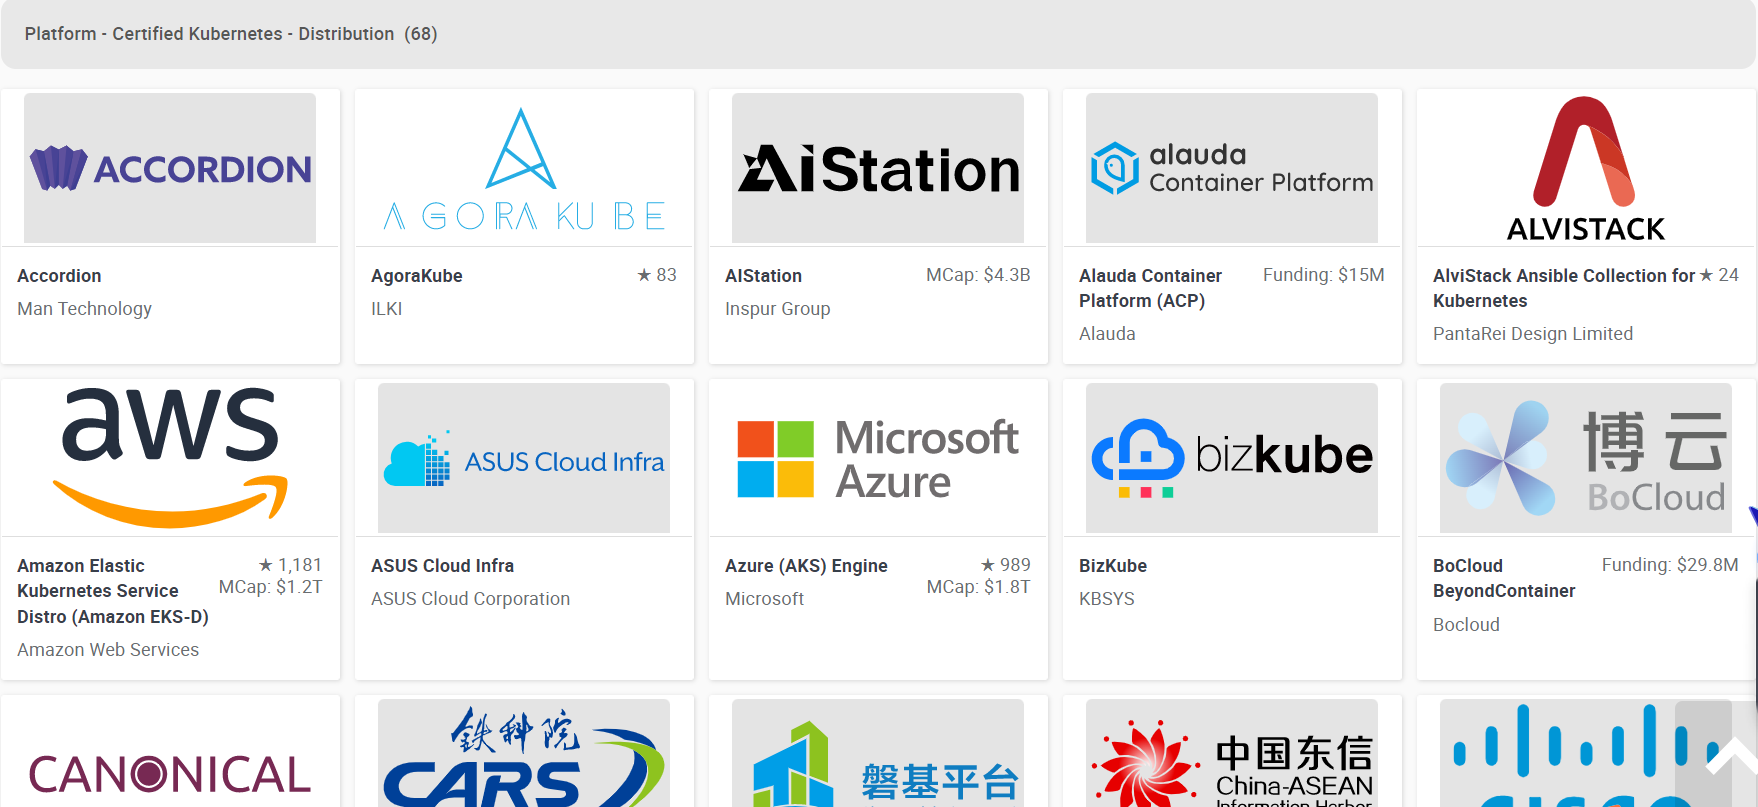This screenshot has width=1758, height=807.
Task: Click the category header Platform - Certified Kubernetes - Distribution
Action: tap(210, 34)
